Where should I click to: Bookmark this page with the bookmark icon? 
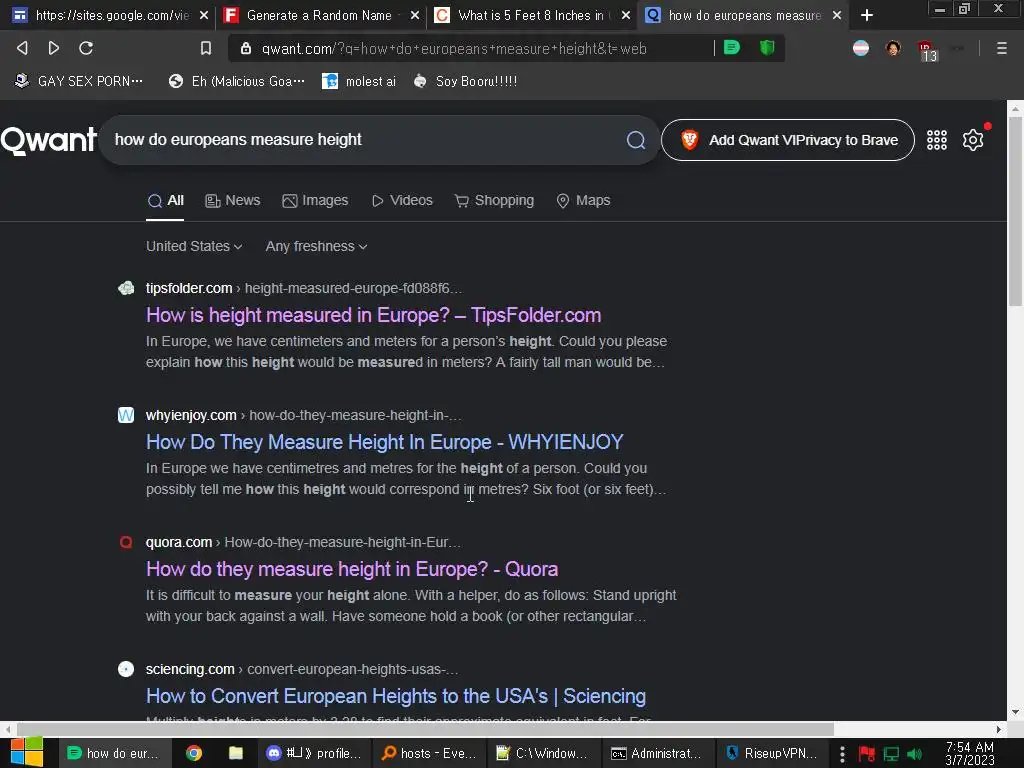pos(206,48)
